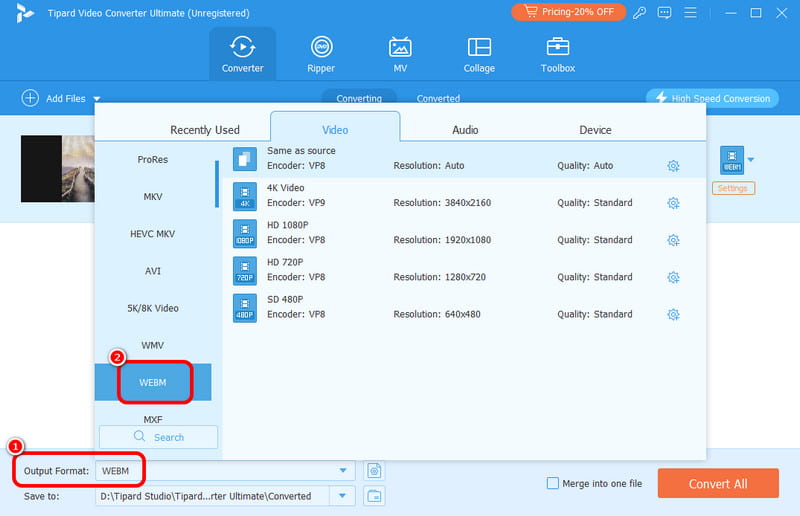This screenshot has width=800, height=516.
Task: Click the video thumbnail preview
Action: coord(58,169)
